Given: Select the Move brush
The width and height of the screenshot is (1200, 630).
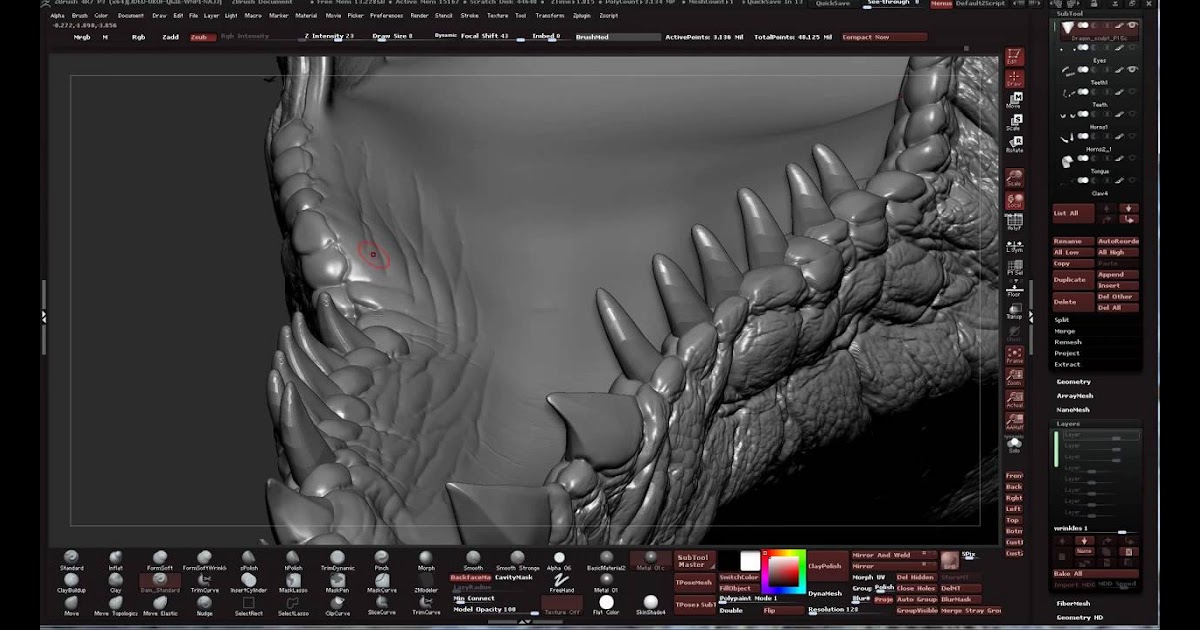Looking at the screenshot, I should [71, 605].
